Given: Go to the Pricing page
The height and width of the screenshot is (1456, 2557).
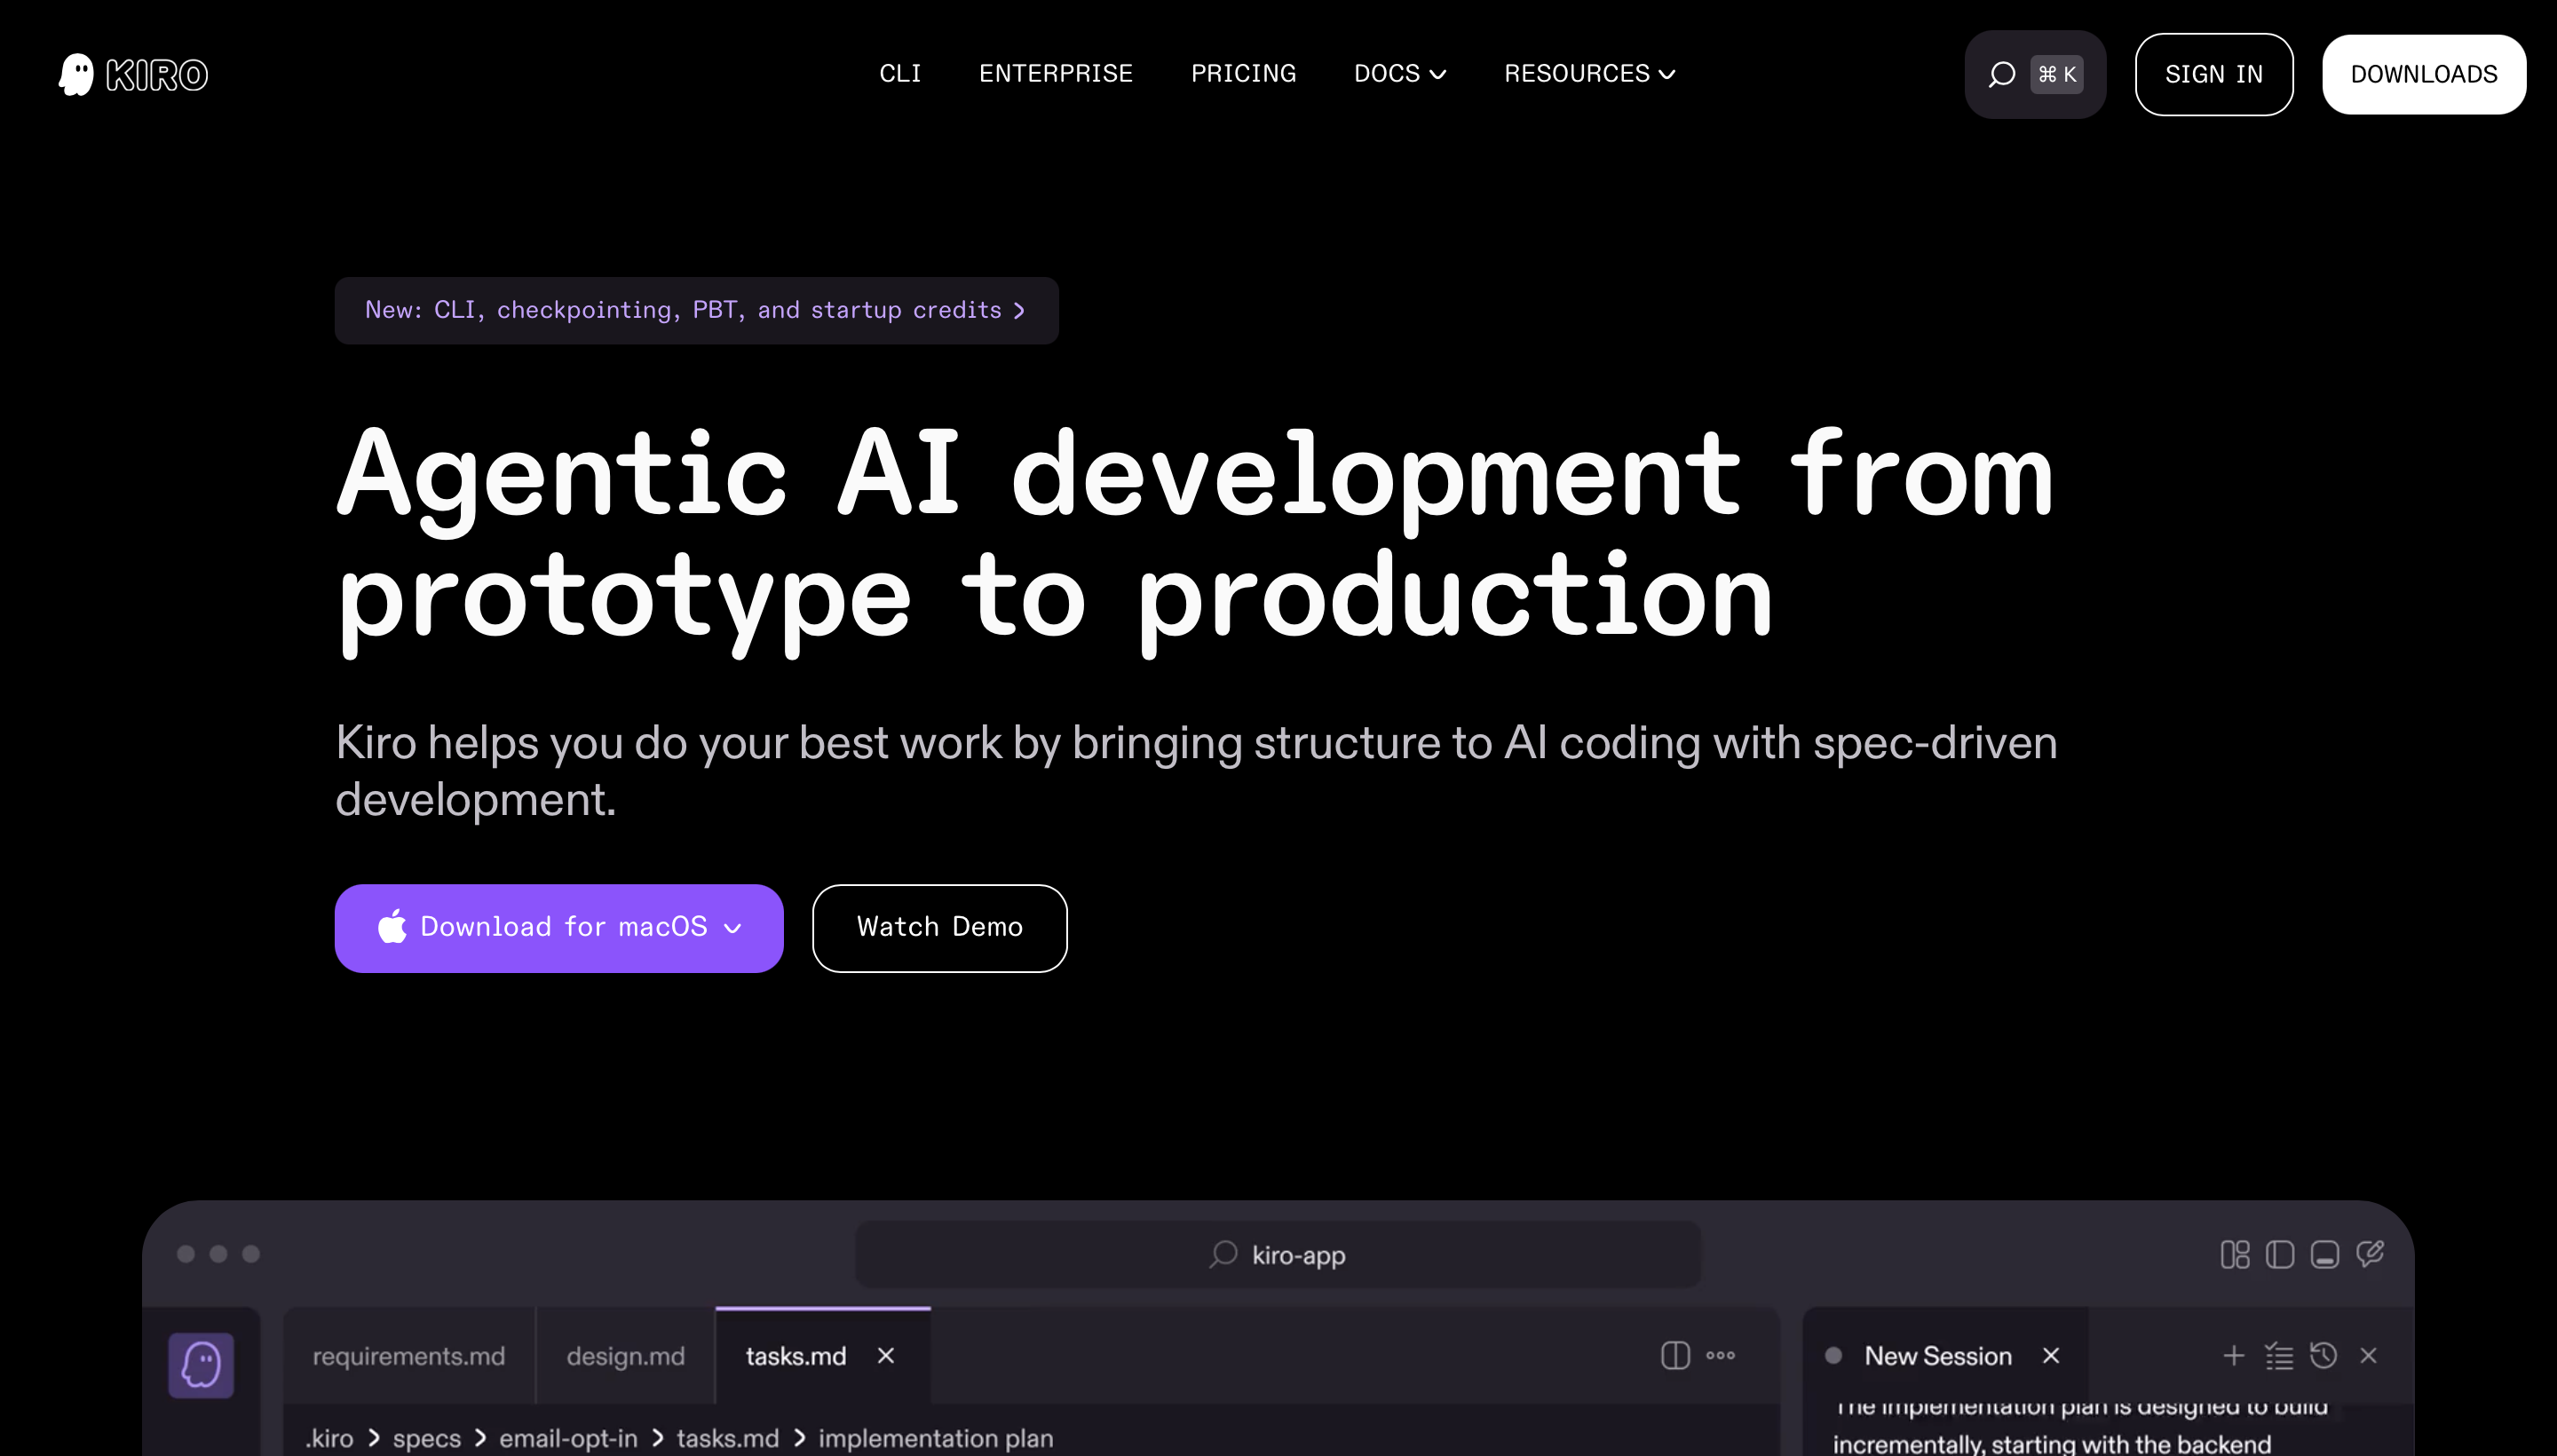Looking at the screenshot, I should 1242,74.
